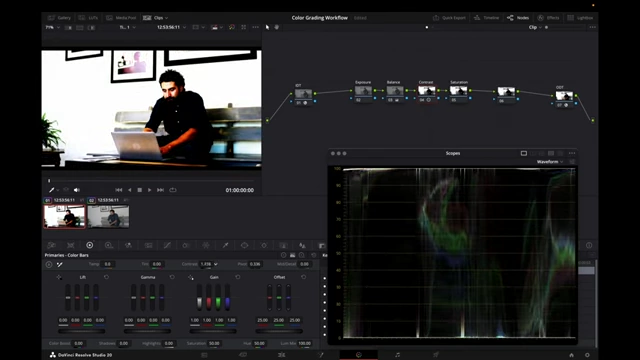Image resolution: width=640 pixels, height=360 pixels.
Task: Reset the Primaries palette with reset icon
Action: point(313,255)
